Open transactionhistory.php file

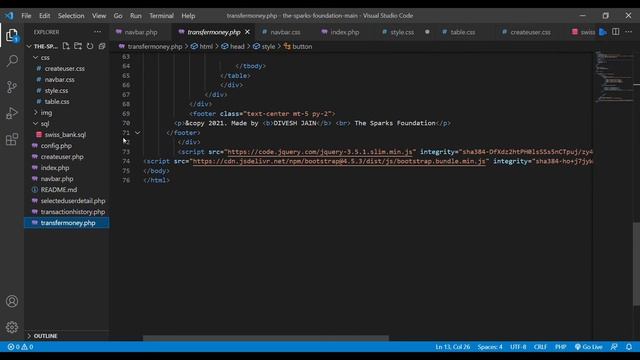tap(73, 212)
